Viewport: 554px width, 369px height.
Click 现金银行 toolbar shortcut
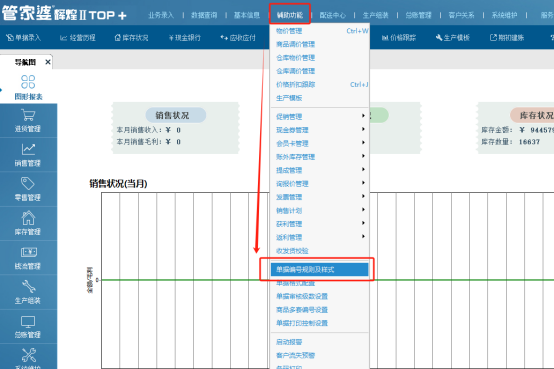tap(185, 37)
